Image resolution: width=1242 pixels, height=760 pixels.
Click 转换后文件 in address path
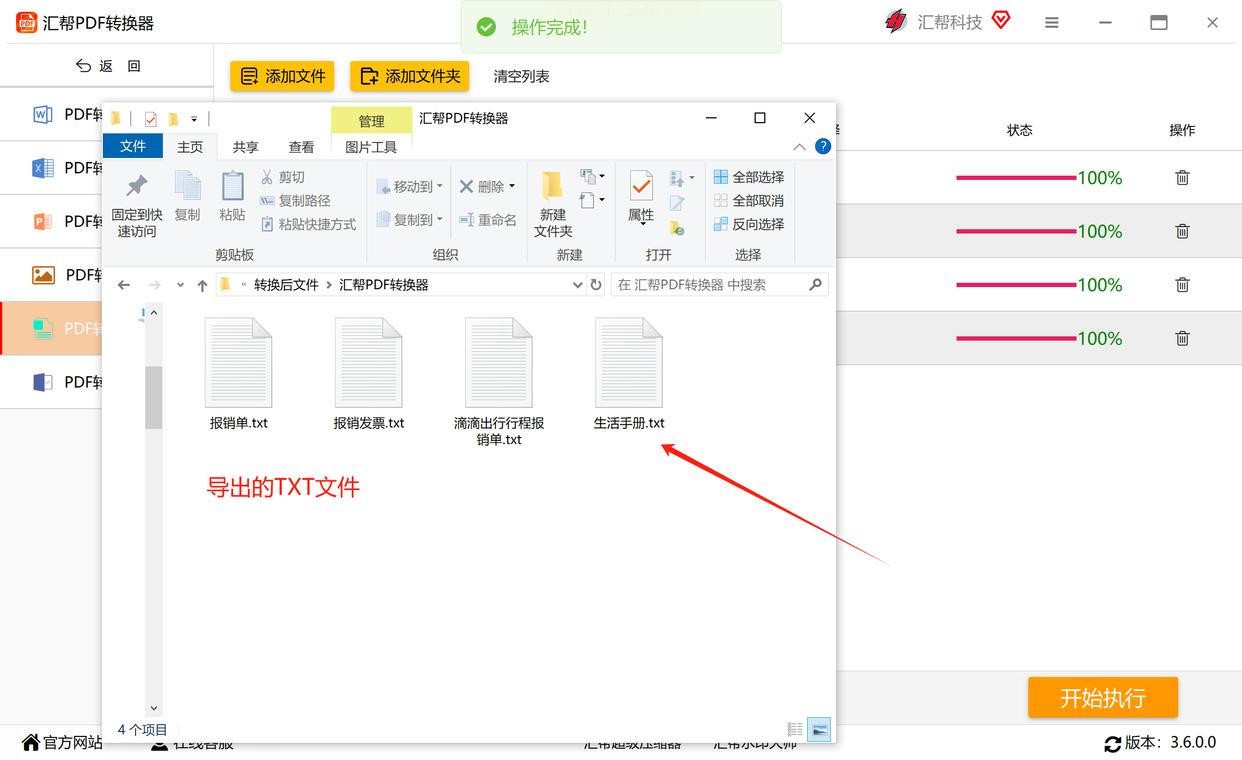(286, 285)
